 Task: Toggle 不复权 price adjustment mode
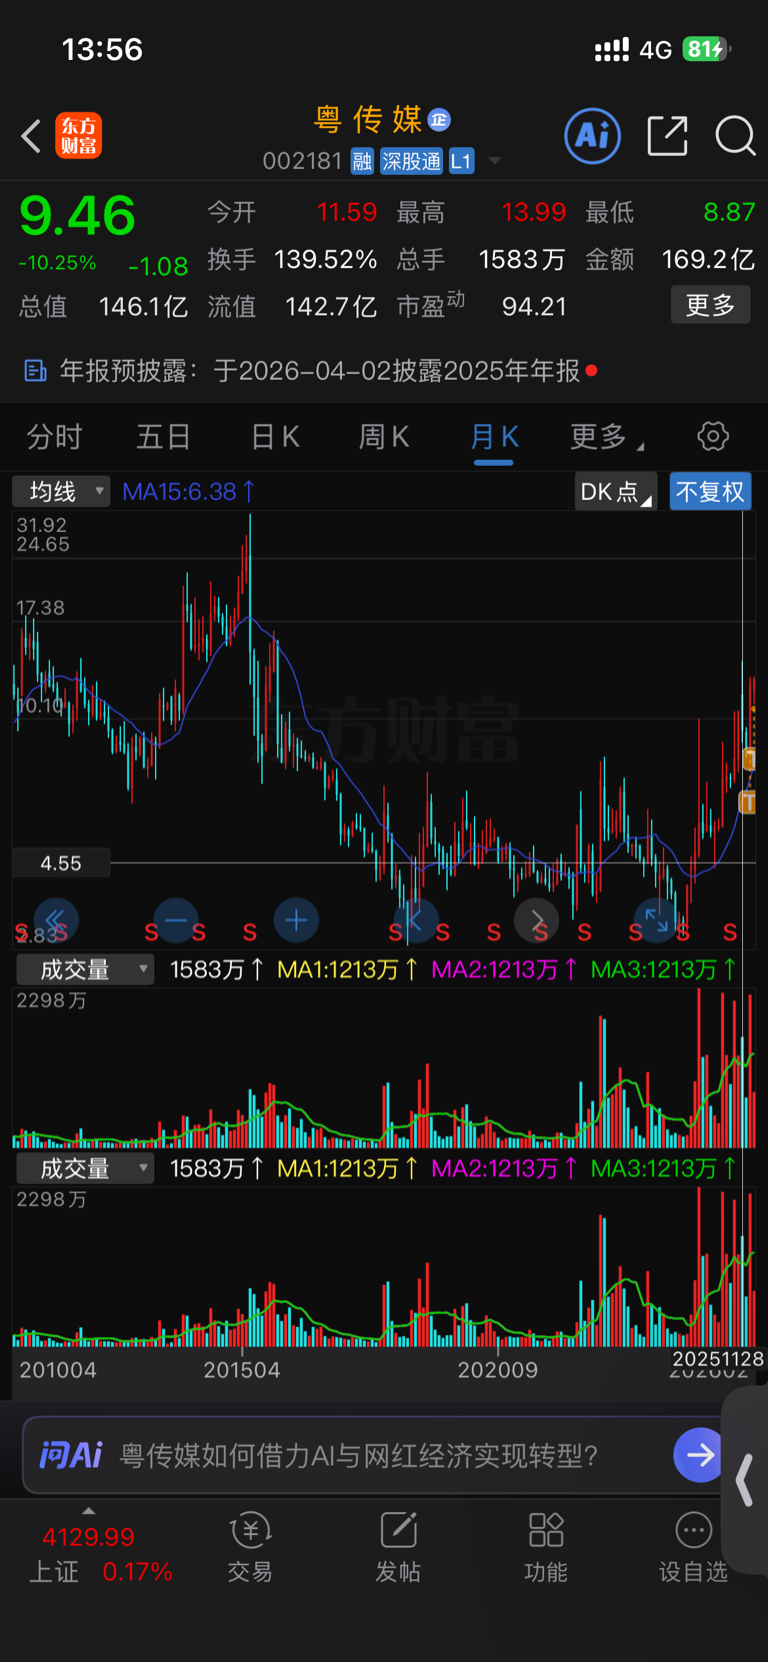pyautogui.click(x=710, y=492)
